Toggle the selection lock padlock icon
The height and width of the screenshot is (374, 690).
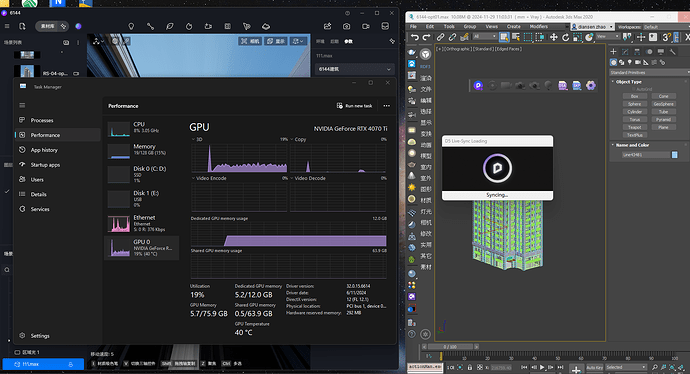470,367
